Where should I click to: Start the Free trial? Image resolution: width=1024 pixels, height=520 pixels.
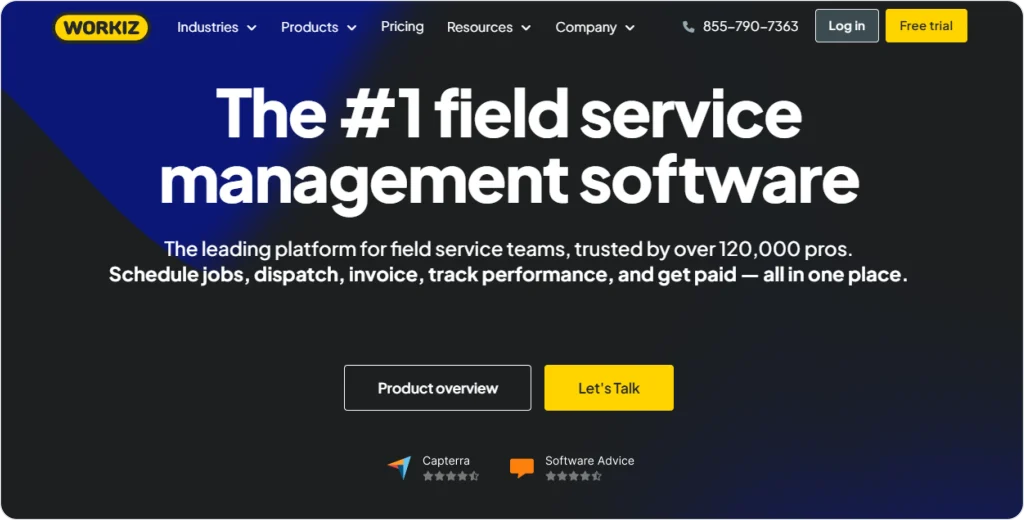point(926,26)
